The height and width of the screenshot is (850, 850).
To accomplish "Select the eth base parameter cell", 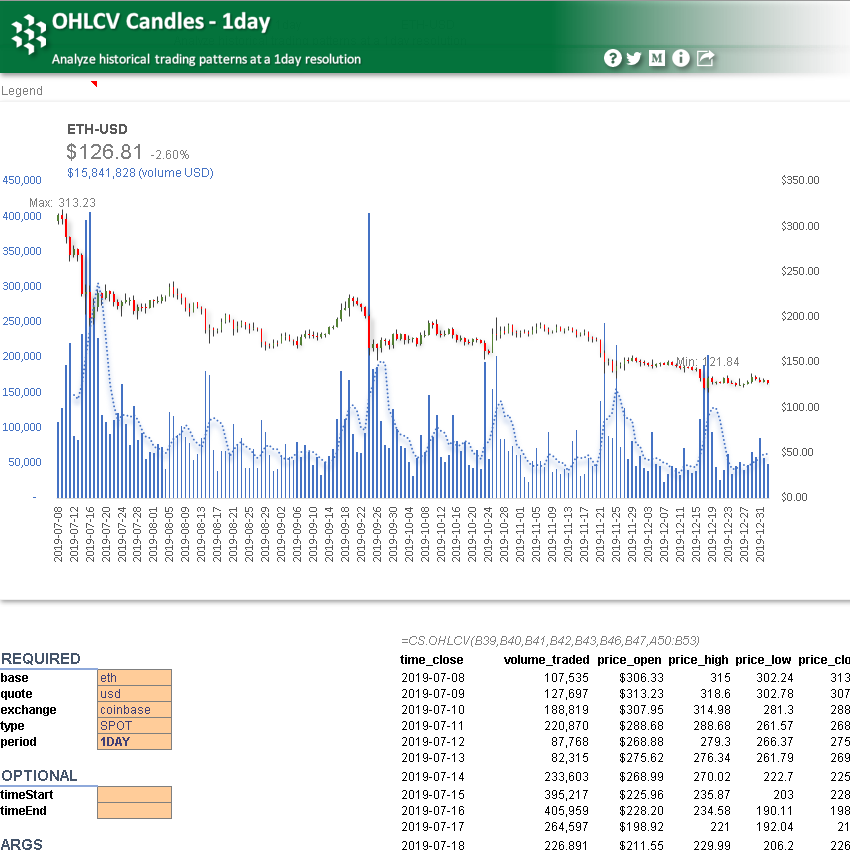I will tap(134, 678).
